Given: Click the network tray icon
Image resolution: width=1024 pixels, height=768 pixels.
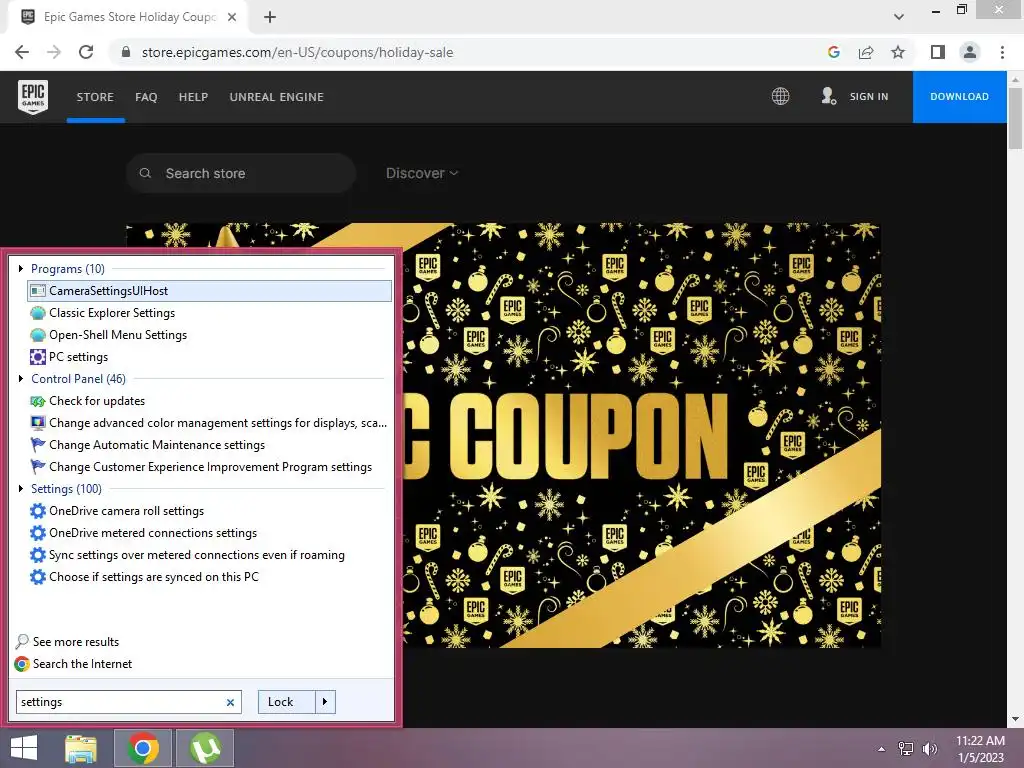Looking at the screenshot, I should tap(906, 749).
